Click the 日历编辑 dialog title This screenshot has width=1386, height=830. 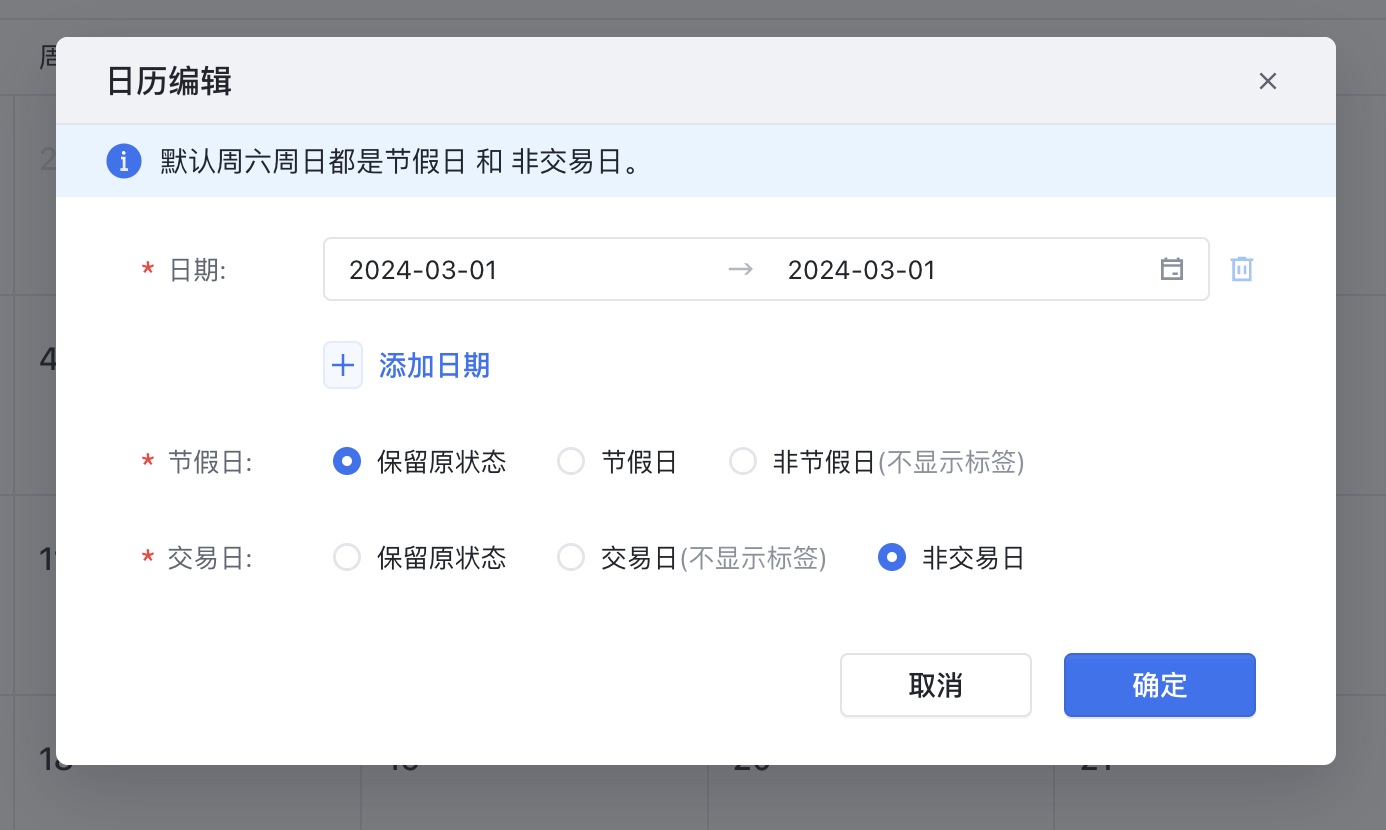pyautogui.click(x=169, y=81)
